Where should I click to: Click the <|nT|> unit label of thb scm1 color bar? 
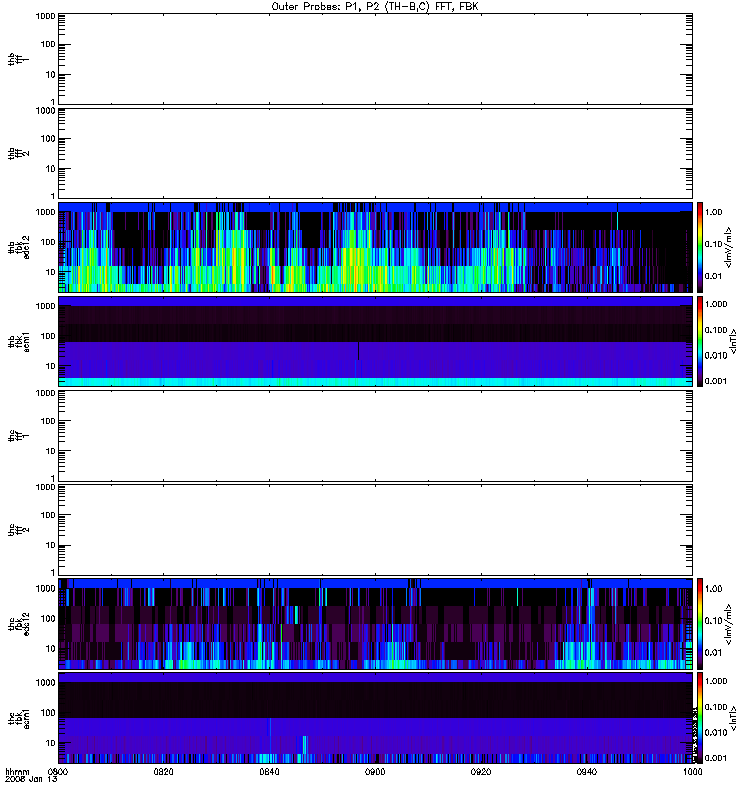tap(733, 341)
